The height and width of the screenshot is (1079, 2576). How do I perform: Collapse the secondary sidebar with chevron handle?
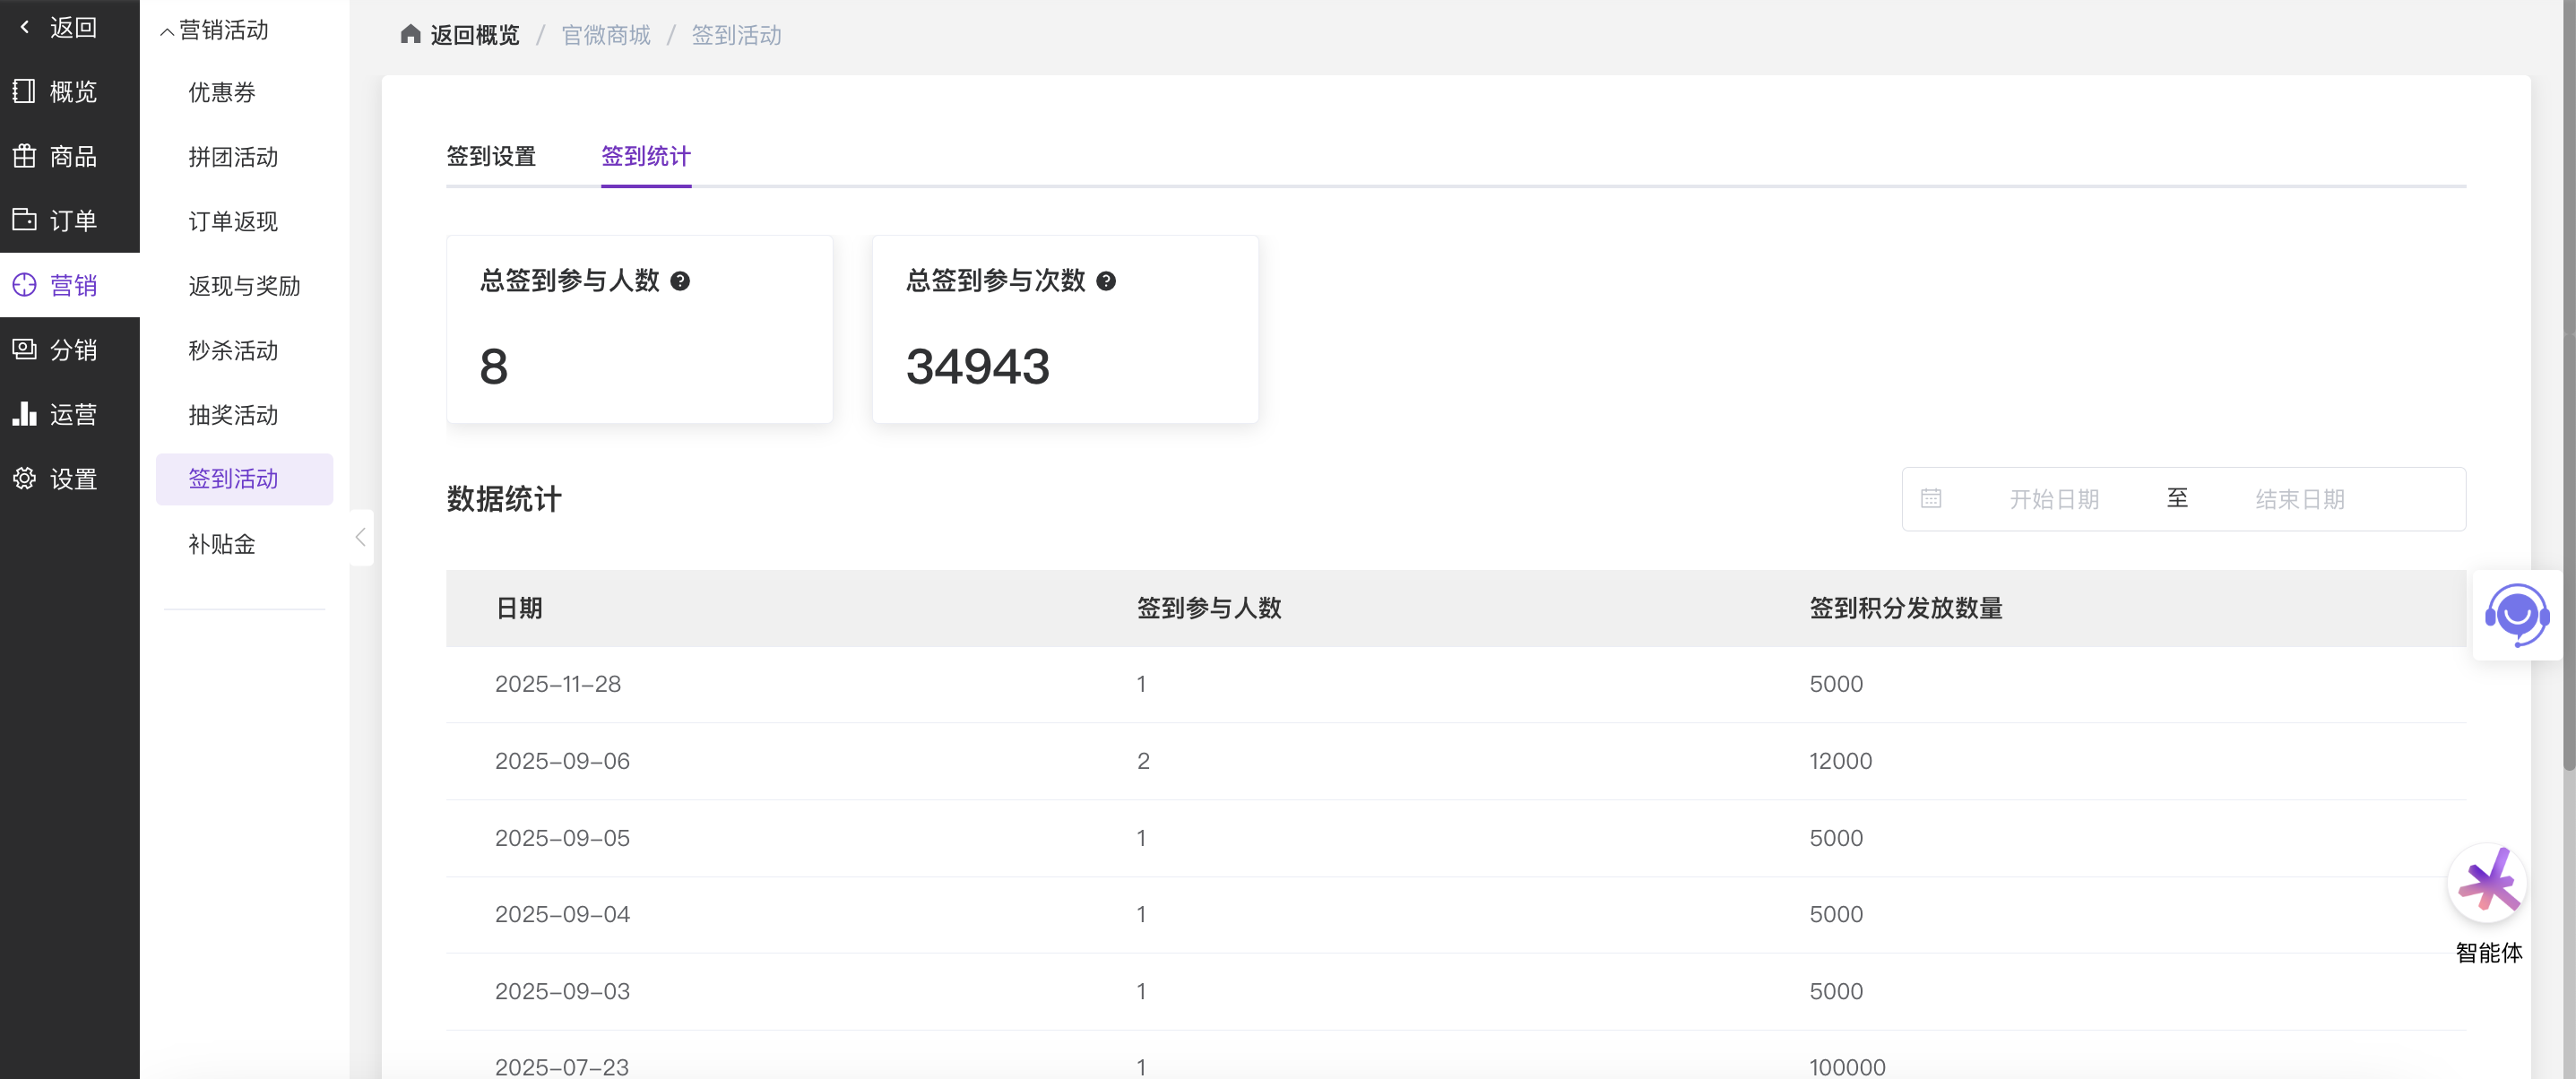[361, 537]
